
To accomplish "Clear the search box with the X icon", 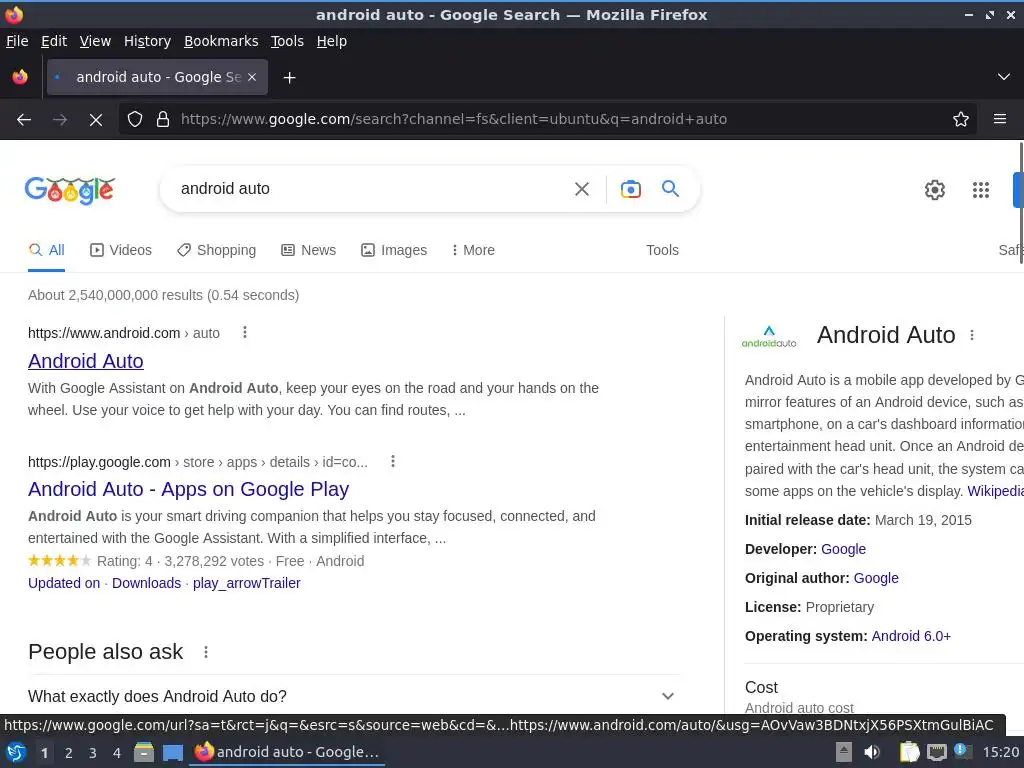I will point(581,189).
